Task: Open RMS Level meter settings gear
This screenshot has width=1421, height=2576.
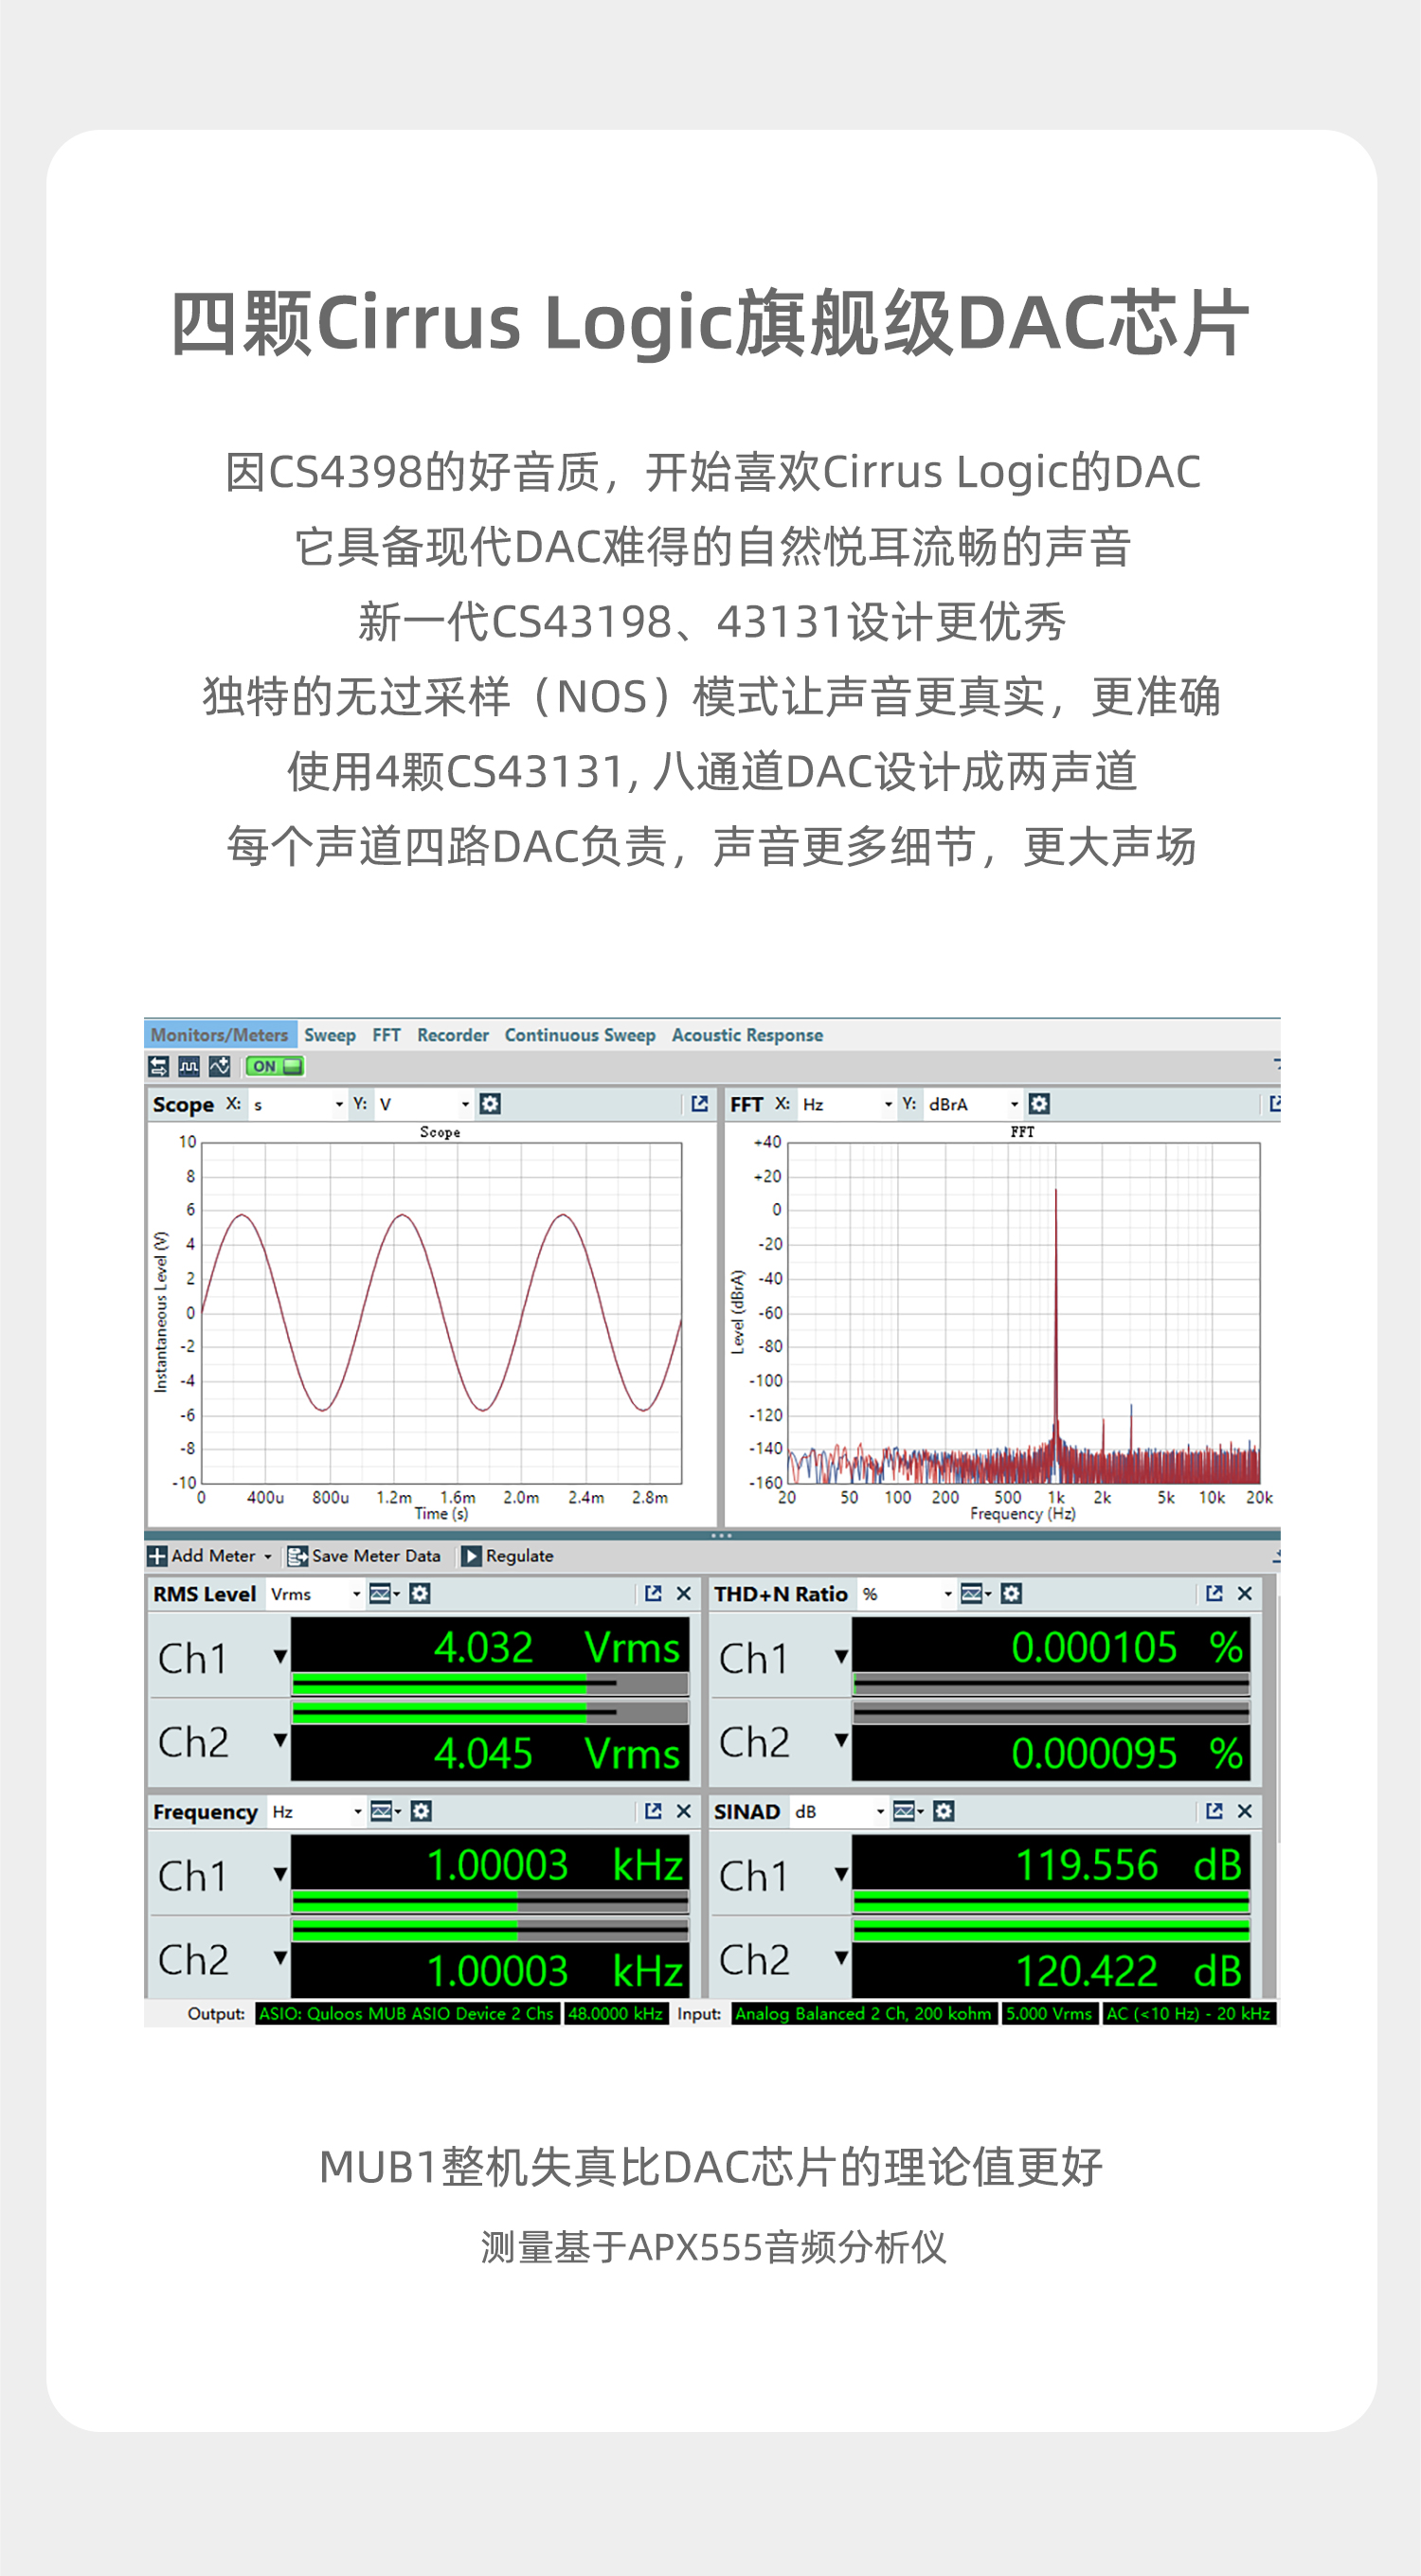Action: tap(420, 1594)
